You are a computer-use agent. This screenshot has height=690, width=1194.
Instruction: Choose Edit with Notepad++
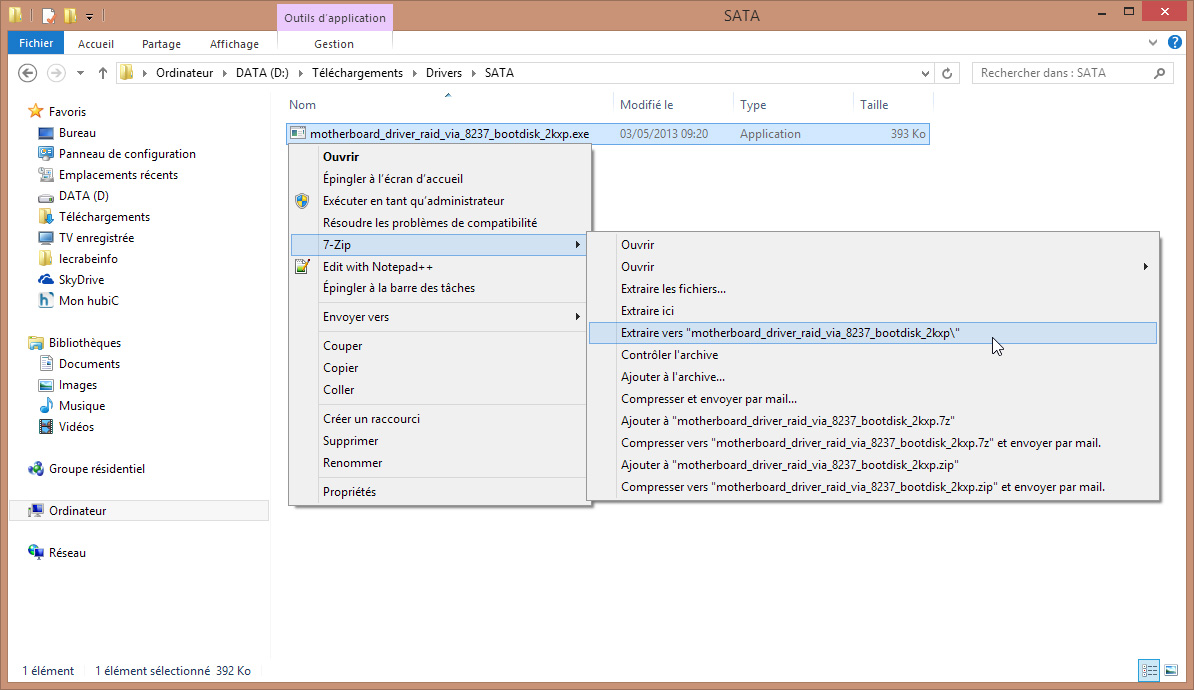point(439,267)
